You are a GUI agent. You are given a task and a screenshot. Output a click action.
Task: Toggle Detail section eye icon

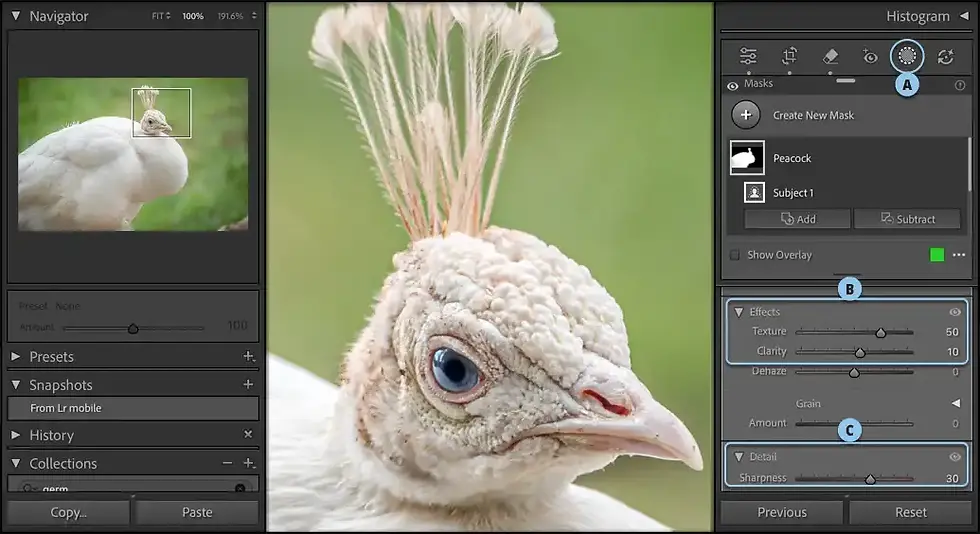click(955, 457)
